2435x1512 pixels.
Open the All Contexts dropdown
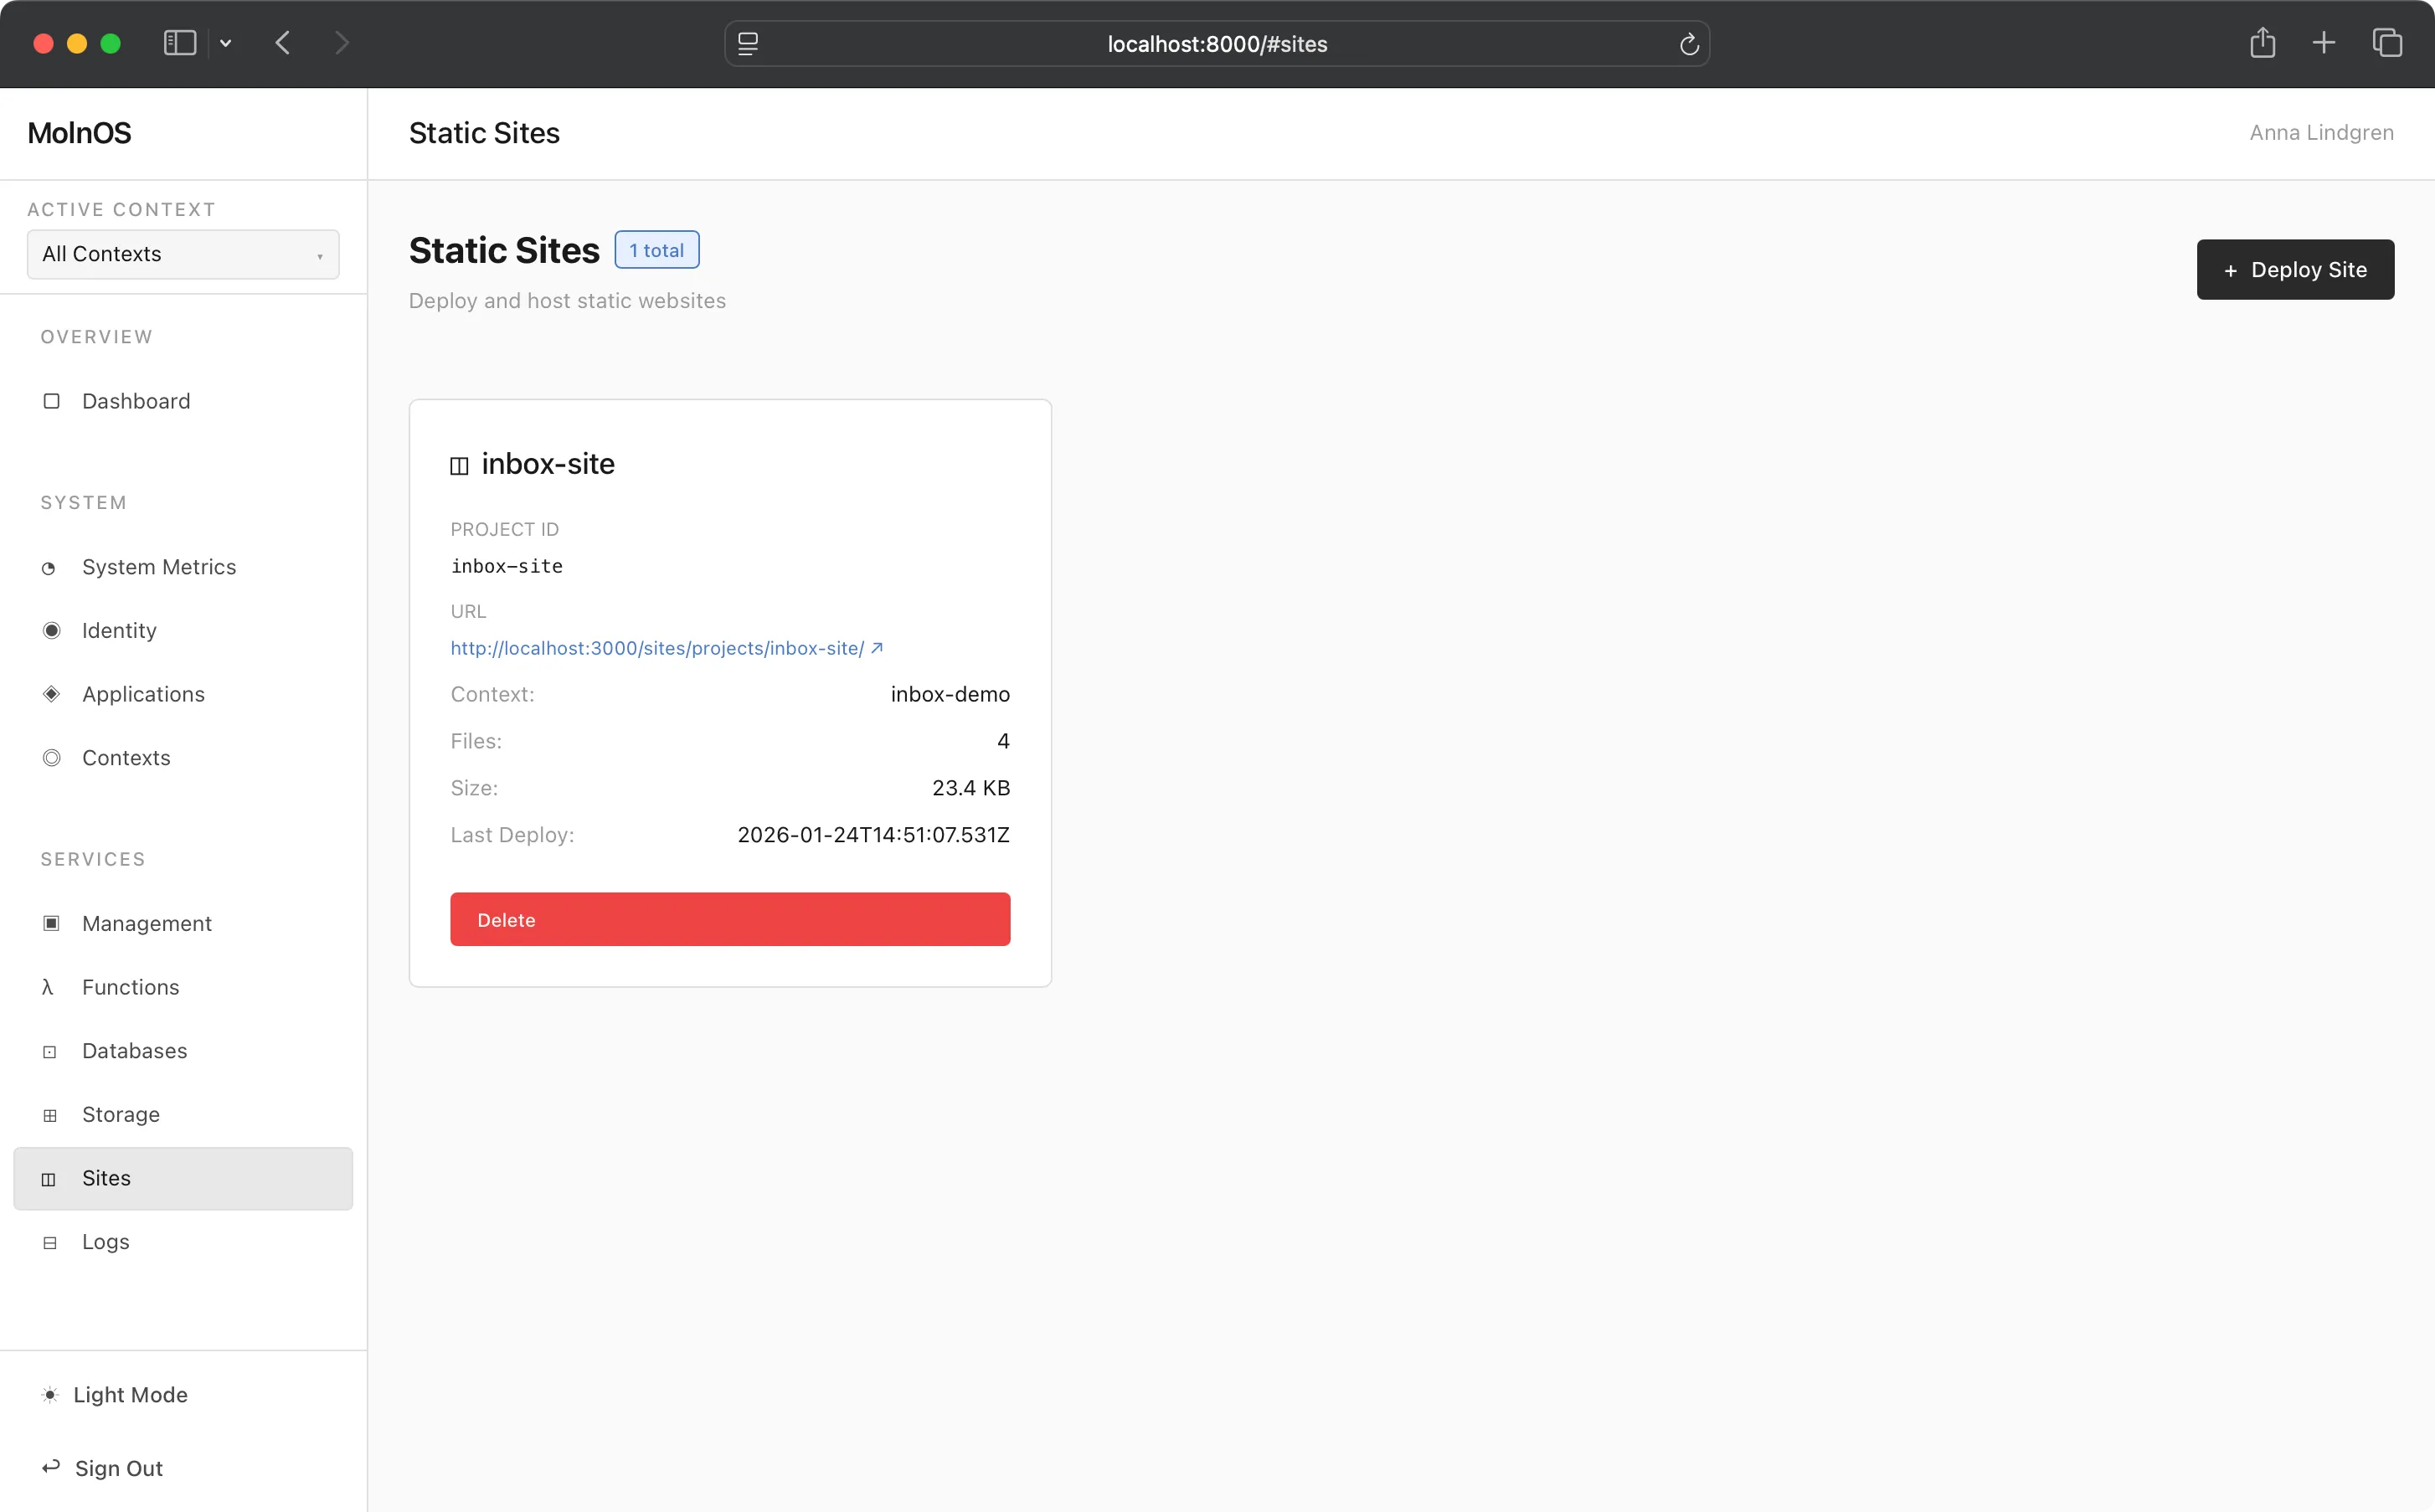tap(183, 254)
